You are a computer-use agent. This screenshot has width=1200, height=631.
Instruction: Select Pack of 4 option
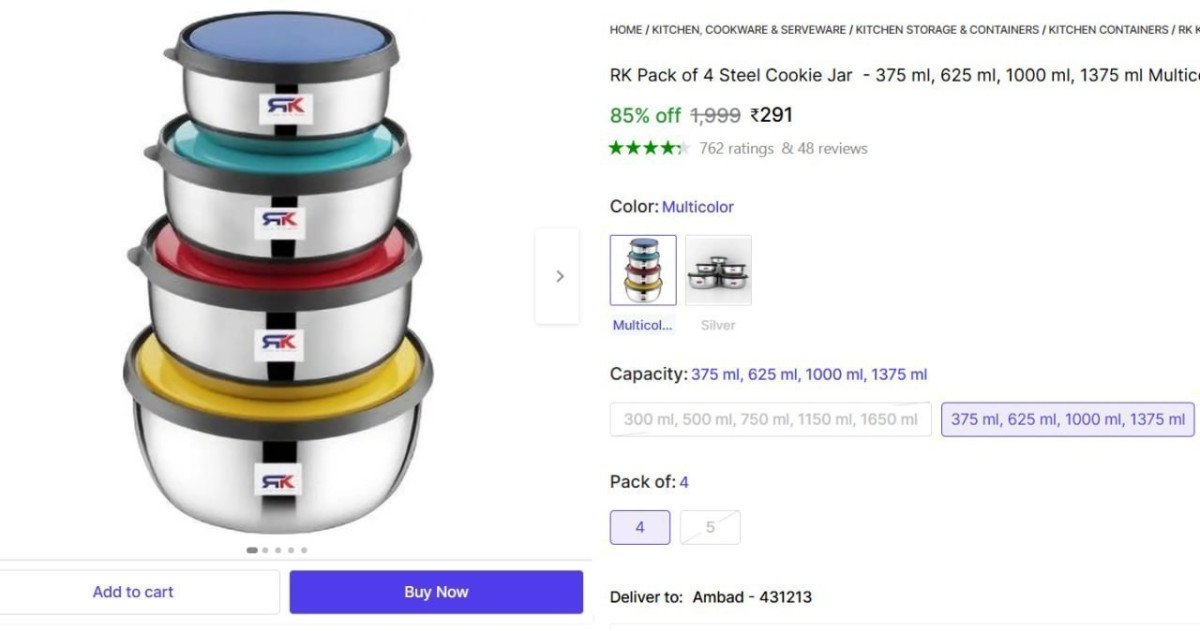click(x=639, y=527)
